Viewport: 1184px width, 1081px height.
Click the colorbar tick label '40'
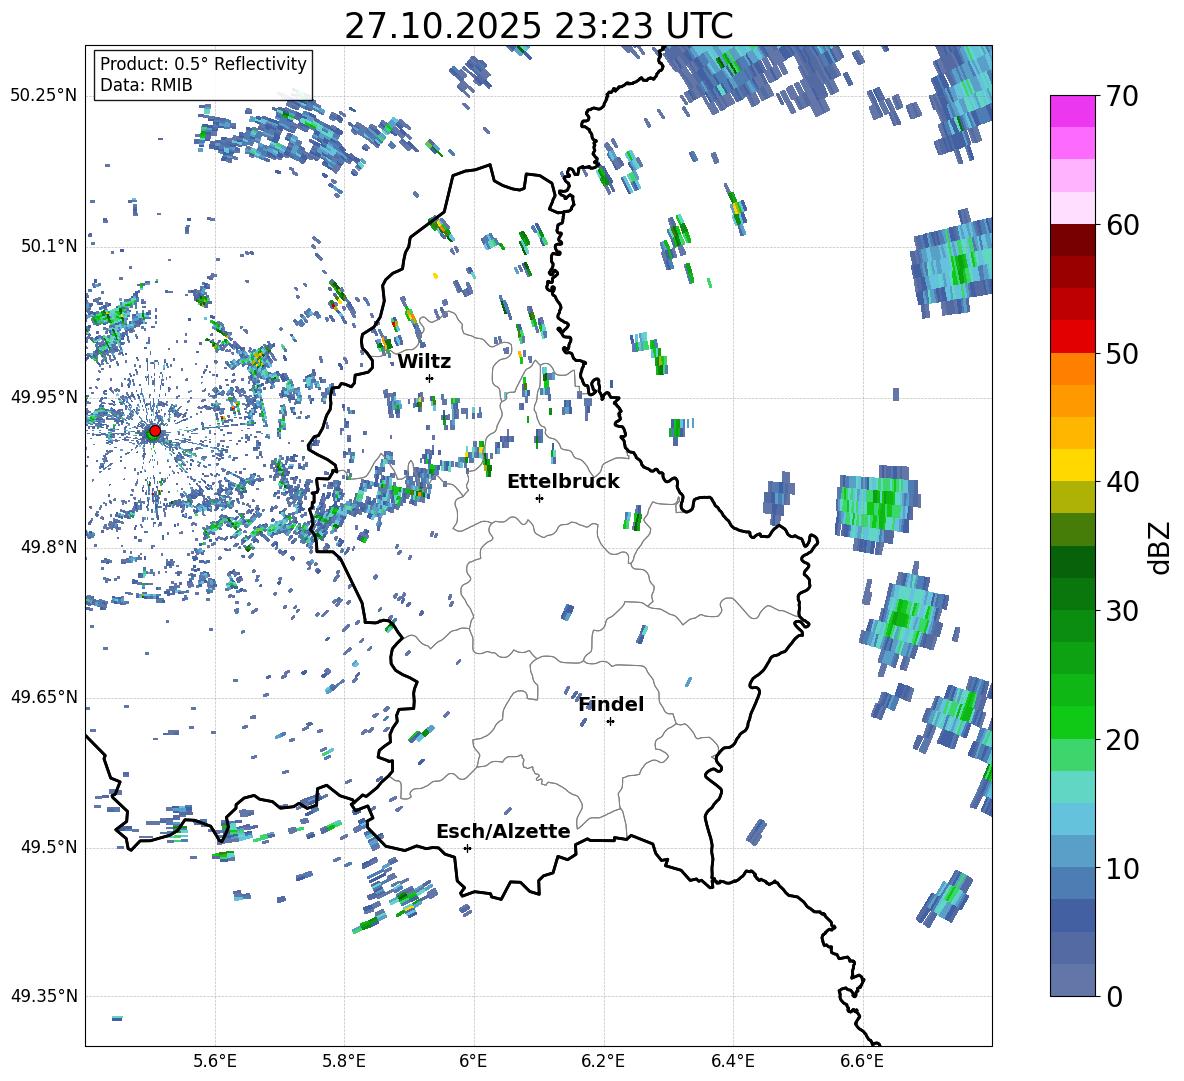pyautogui.click(x=1122, y=482)
